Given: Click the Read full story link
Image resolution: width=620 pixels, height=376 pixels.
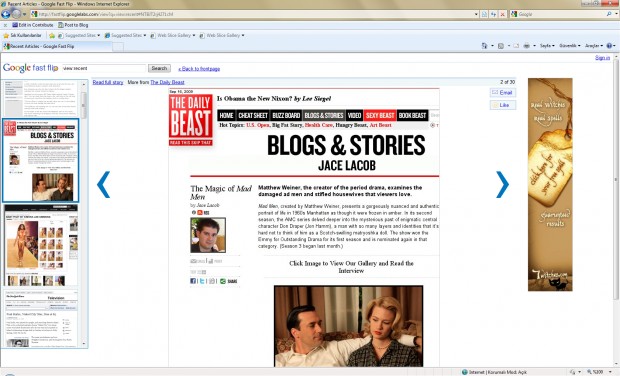Looking at the screenshot, I should [x=108, y=82].
